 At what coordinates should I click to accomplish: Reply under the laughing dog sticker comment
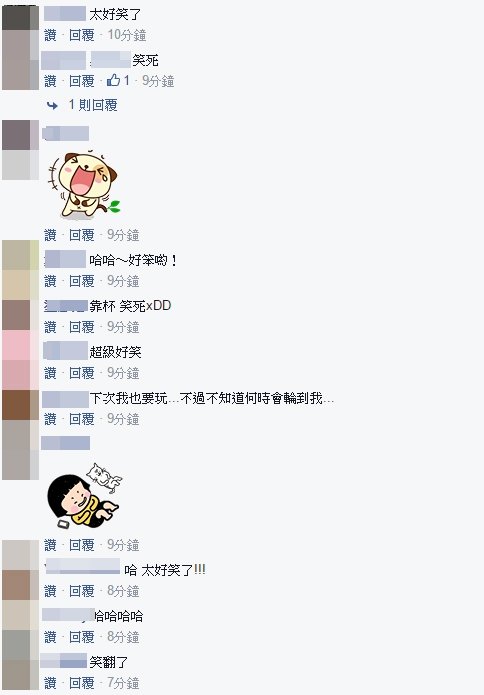click(x=82, y=235)
